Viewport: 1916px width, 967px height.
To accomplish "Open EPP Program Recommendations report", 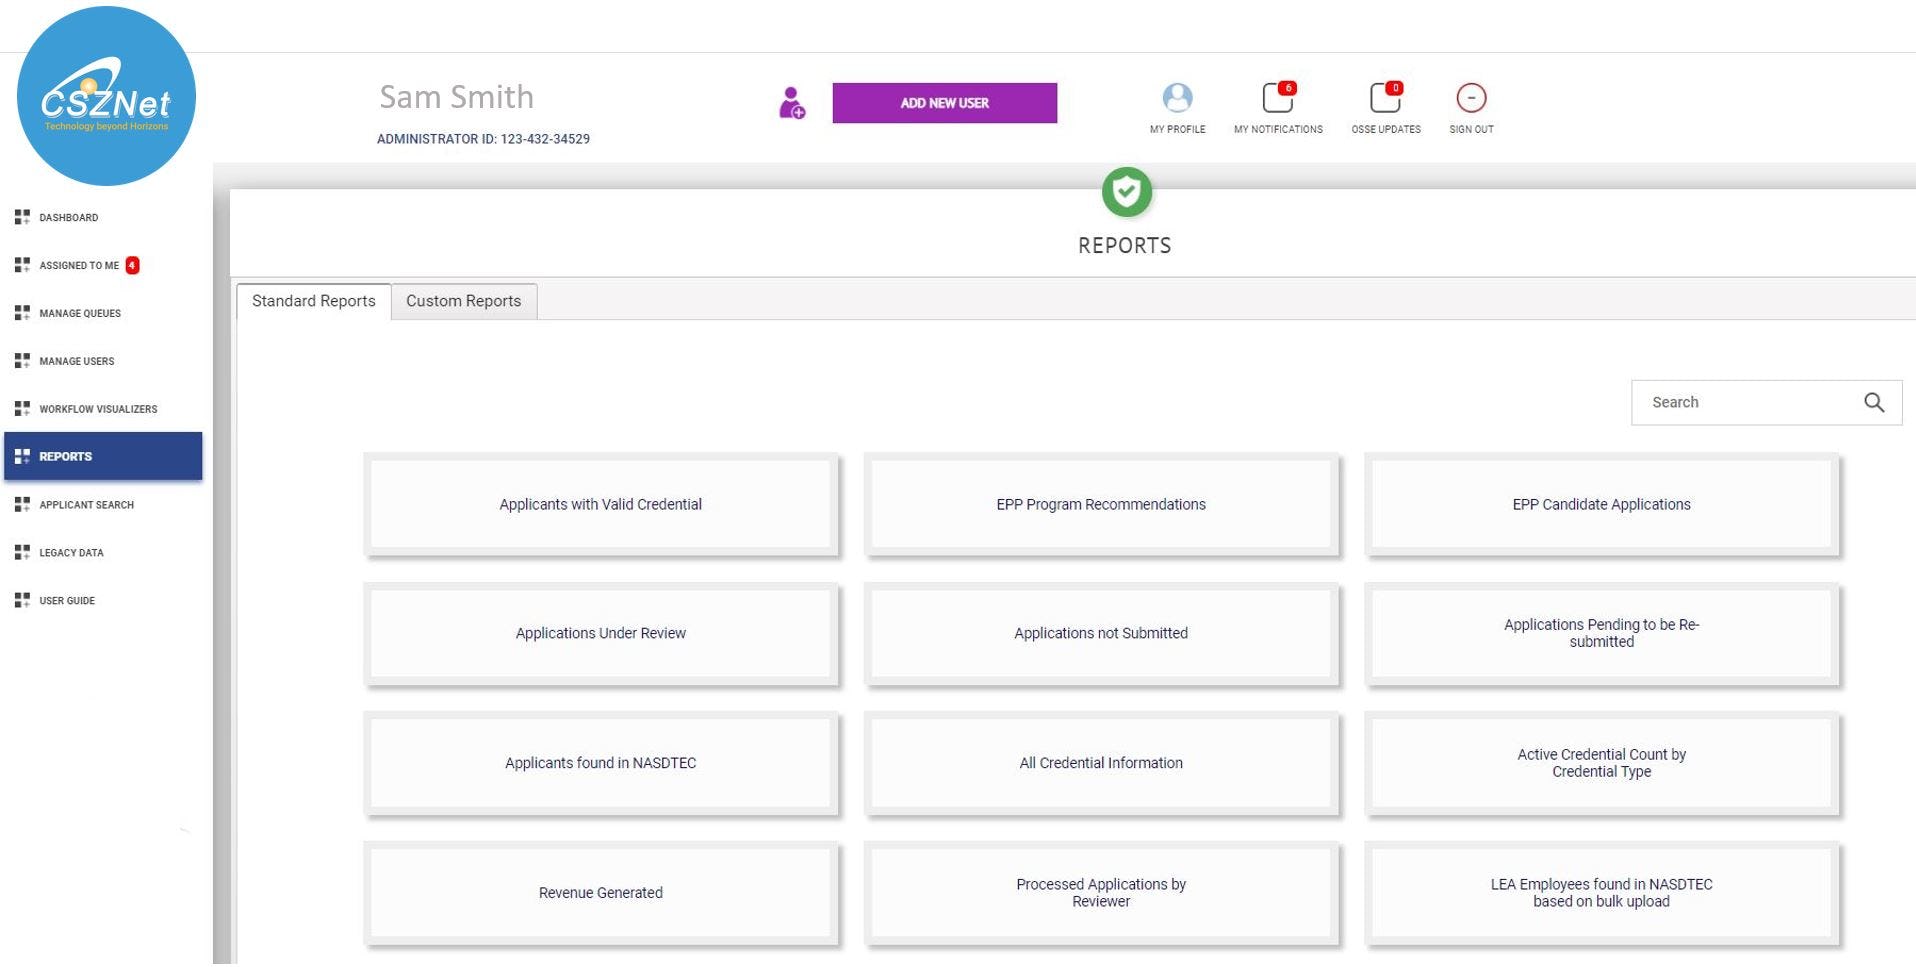I will 1101,504.
